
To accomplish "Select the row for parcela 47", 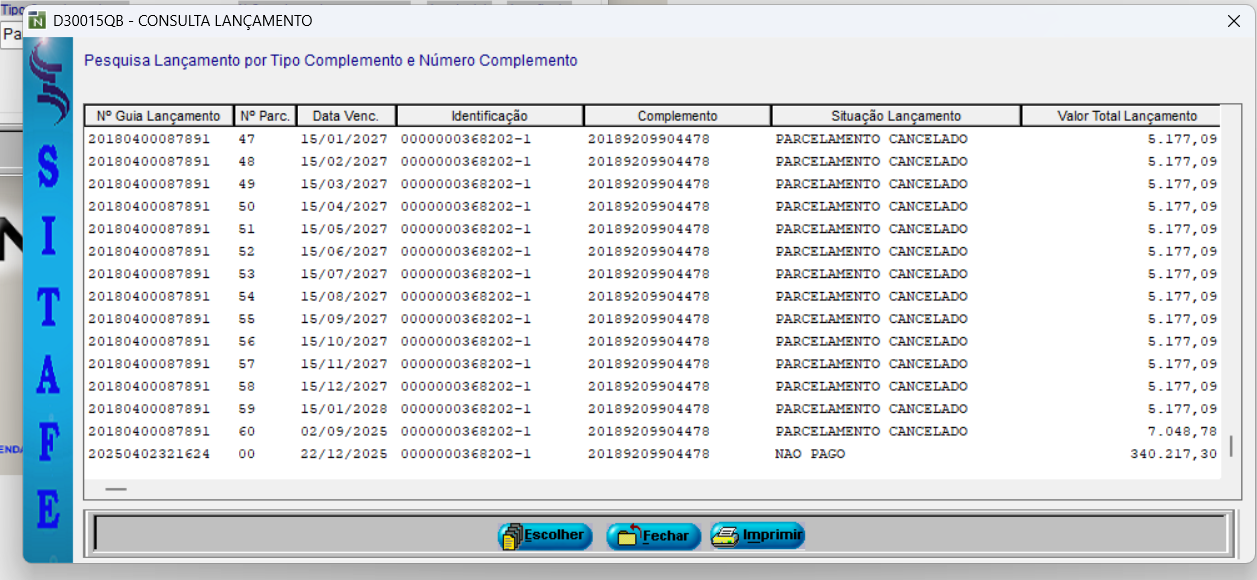I will pos(650,139).
